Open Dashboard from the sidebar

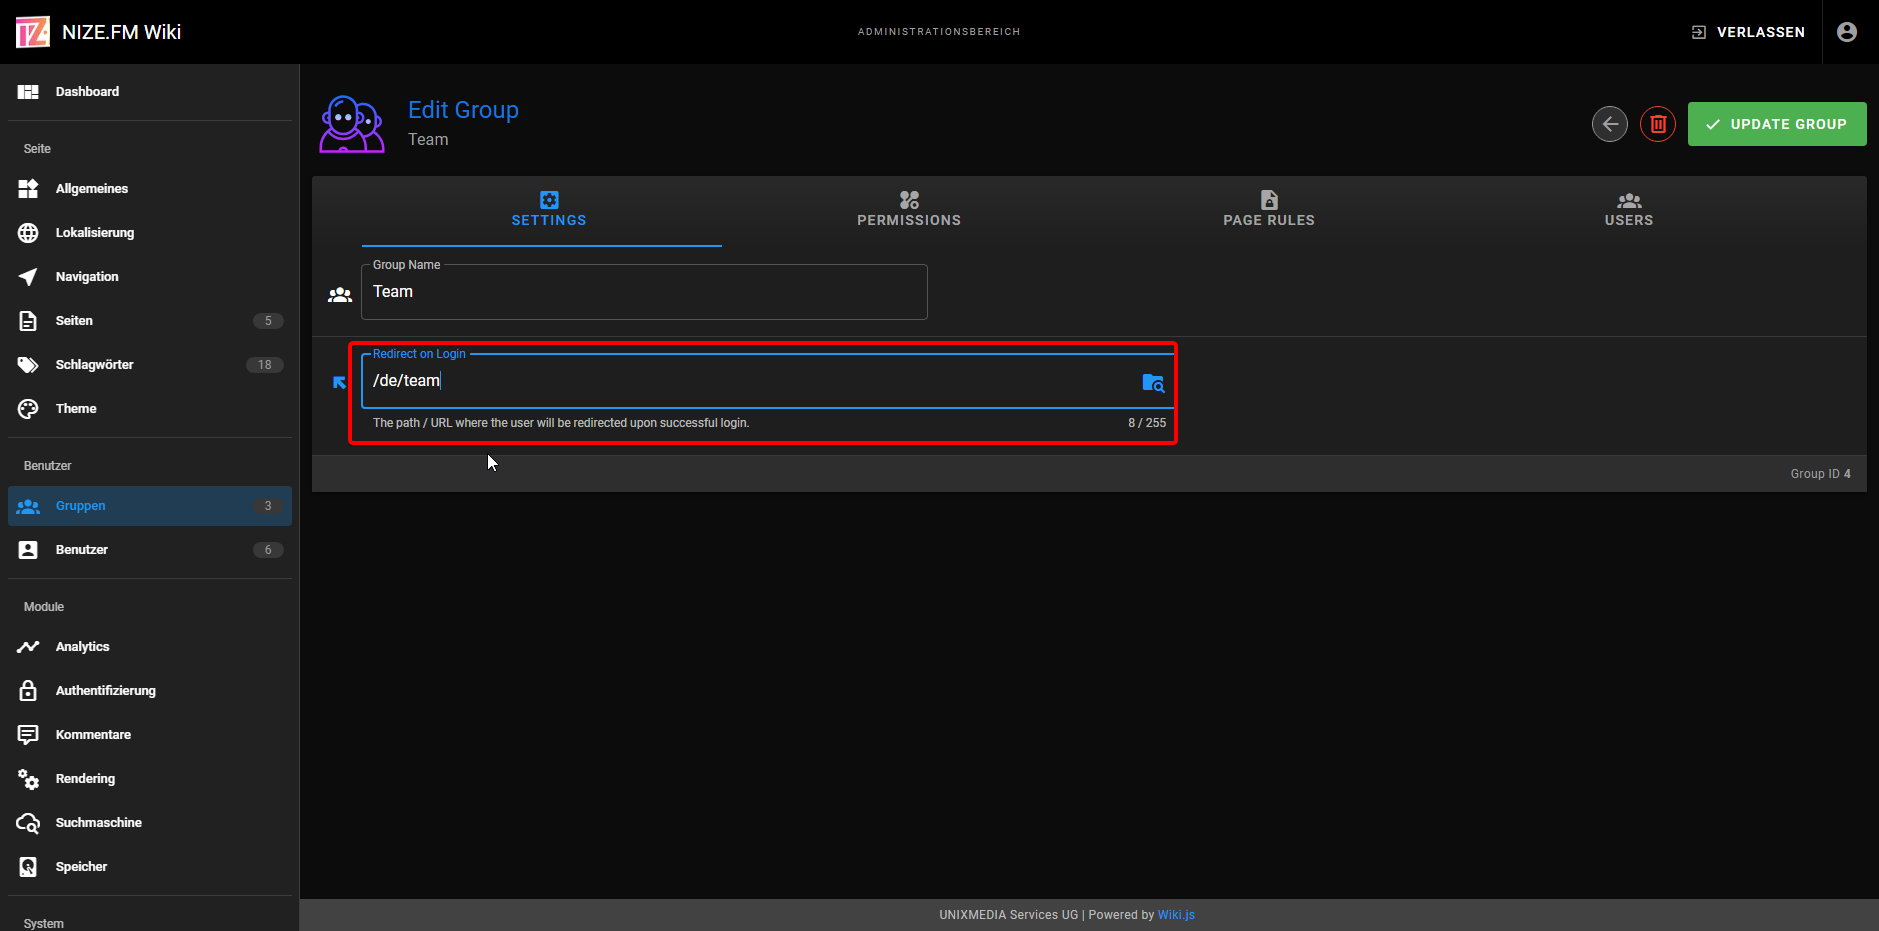click(x=87, y=92)
